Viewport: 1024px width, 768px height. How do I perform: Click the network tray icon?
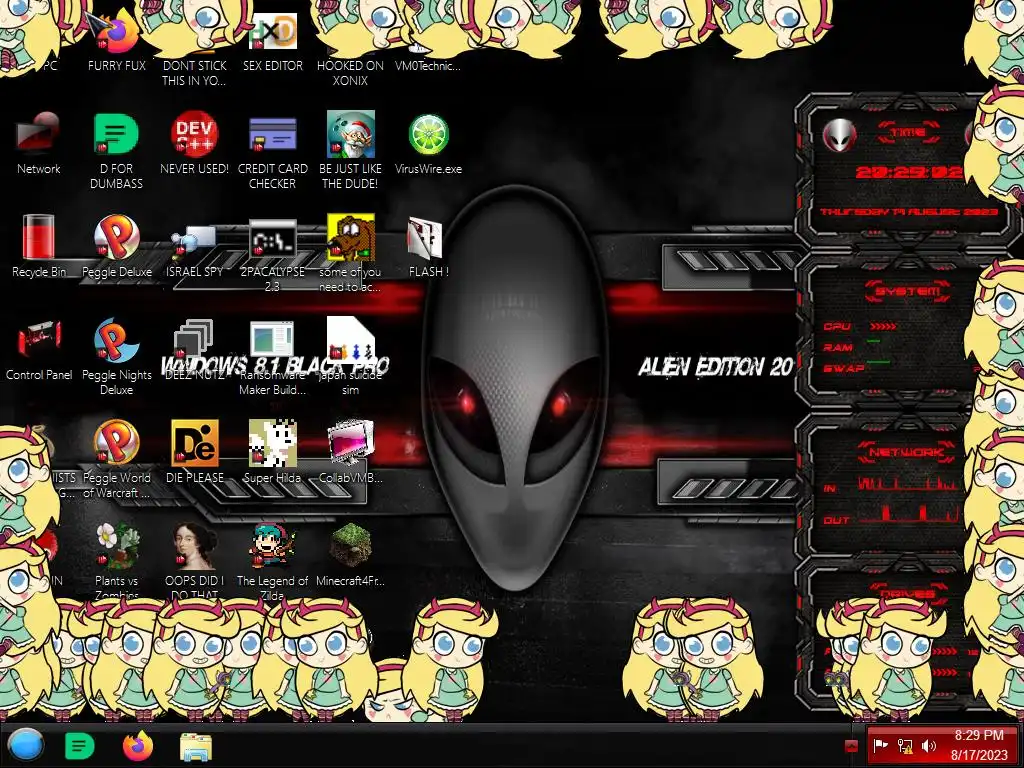pos(905,745)
